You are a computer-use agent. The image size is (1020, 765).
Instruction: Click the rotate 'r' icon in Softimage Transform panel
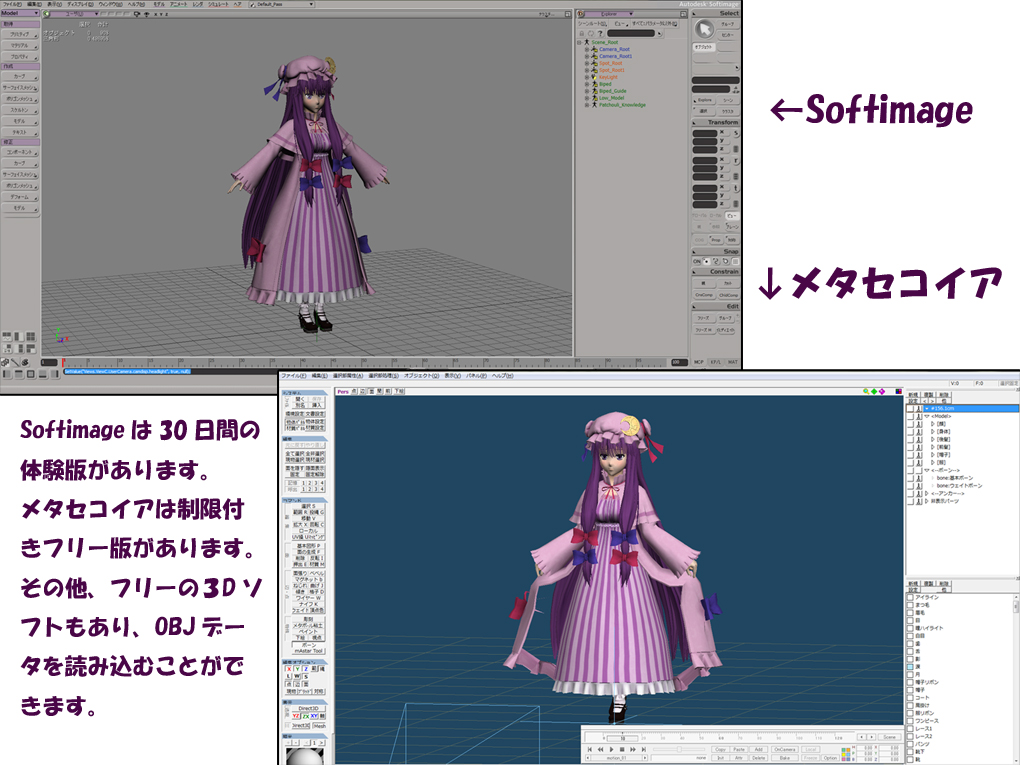tap(736, 161)
